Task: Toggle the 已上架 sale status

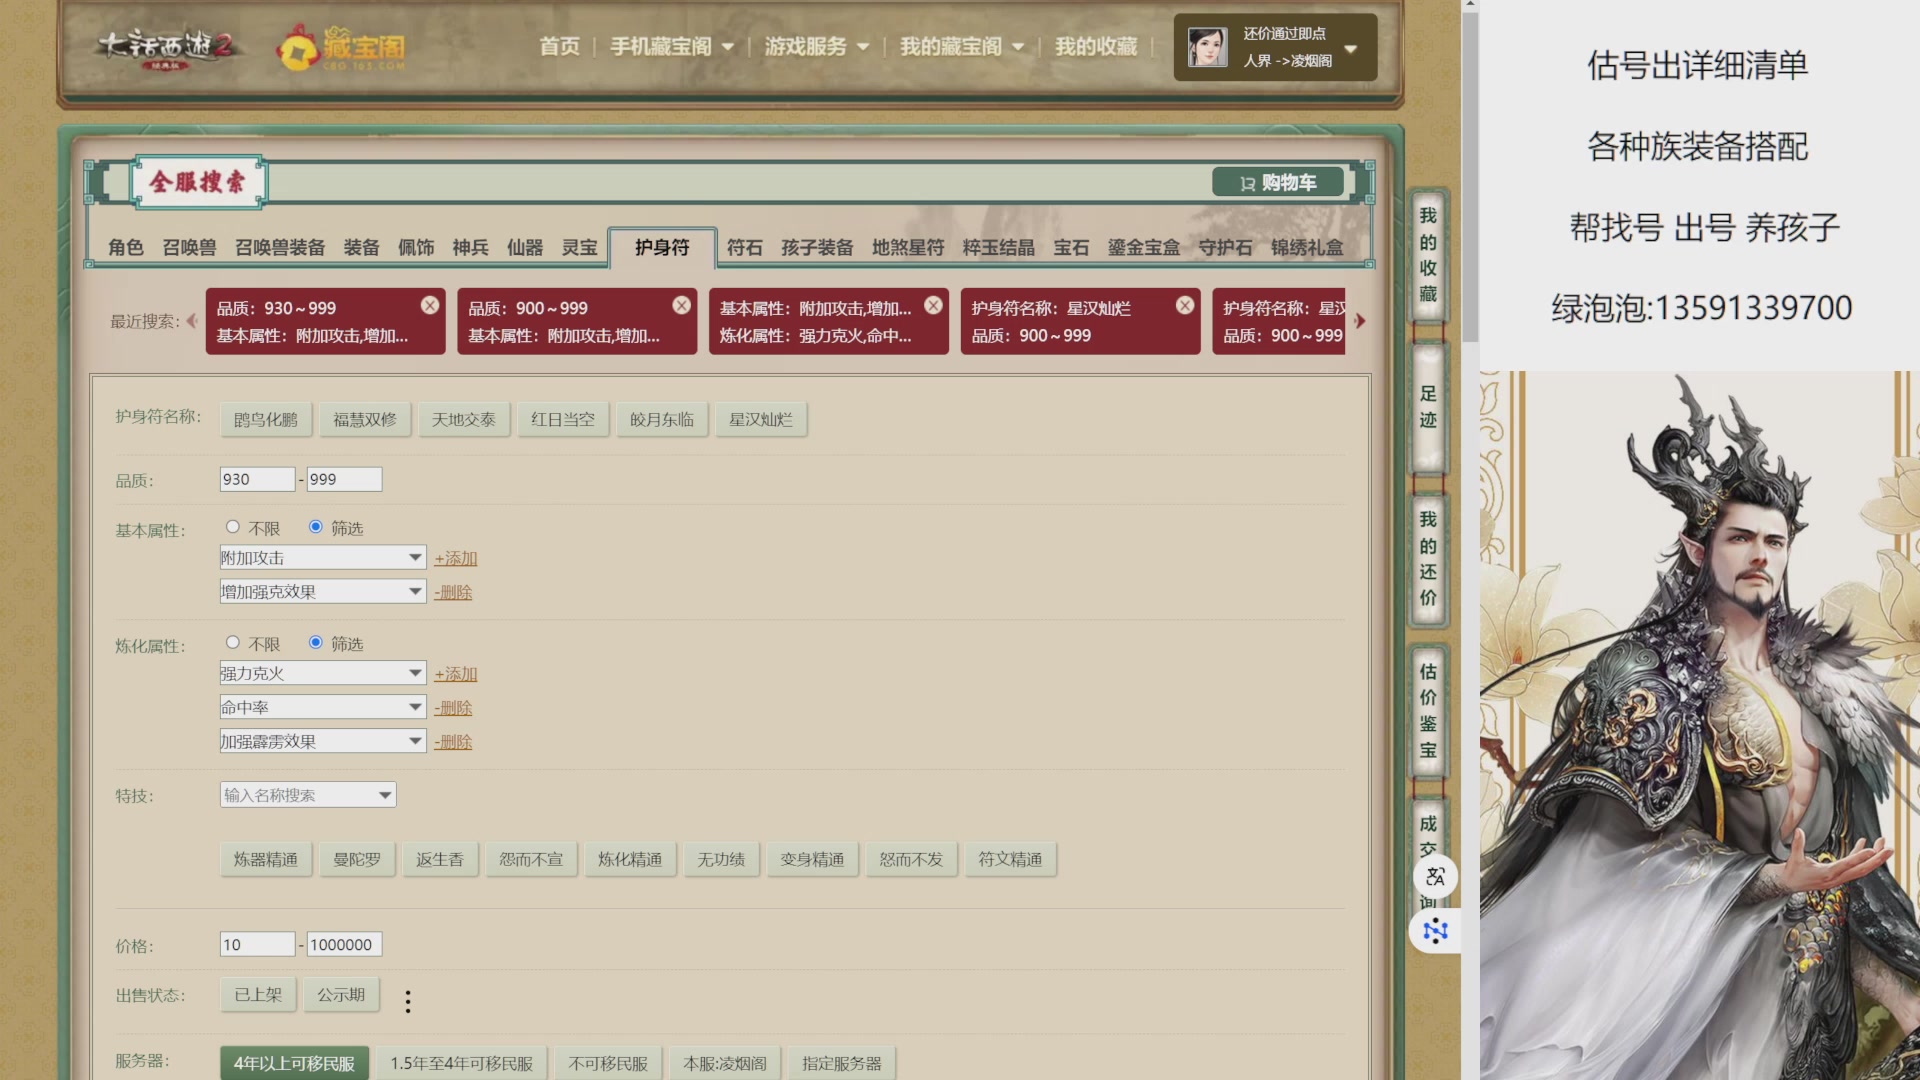Action: coord(258,995)
